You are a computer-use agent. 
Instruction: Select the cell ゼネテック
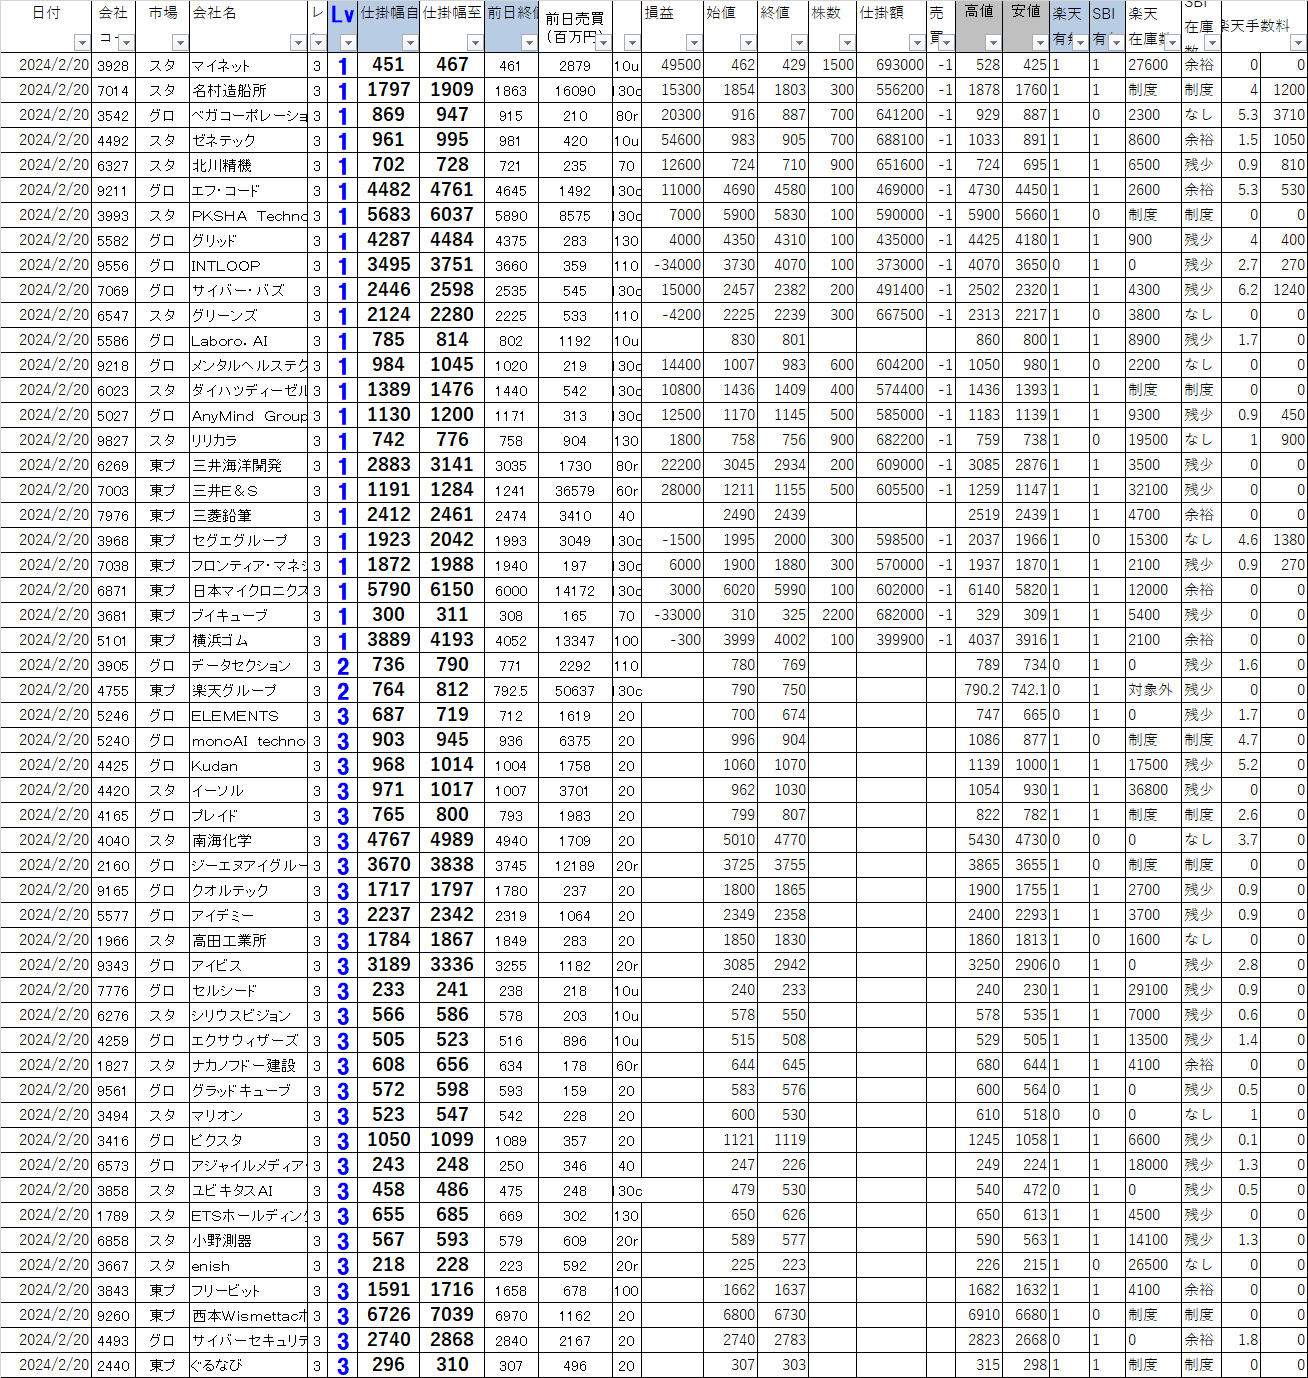(x=248, y=140)
